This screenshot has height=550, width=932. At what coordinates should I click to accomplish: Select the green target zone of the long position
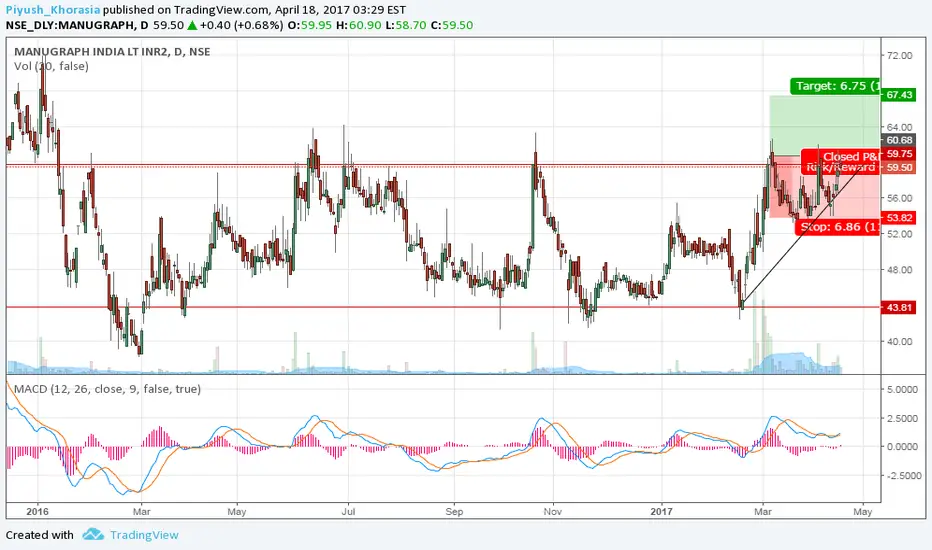click(824, 125)
